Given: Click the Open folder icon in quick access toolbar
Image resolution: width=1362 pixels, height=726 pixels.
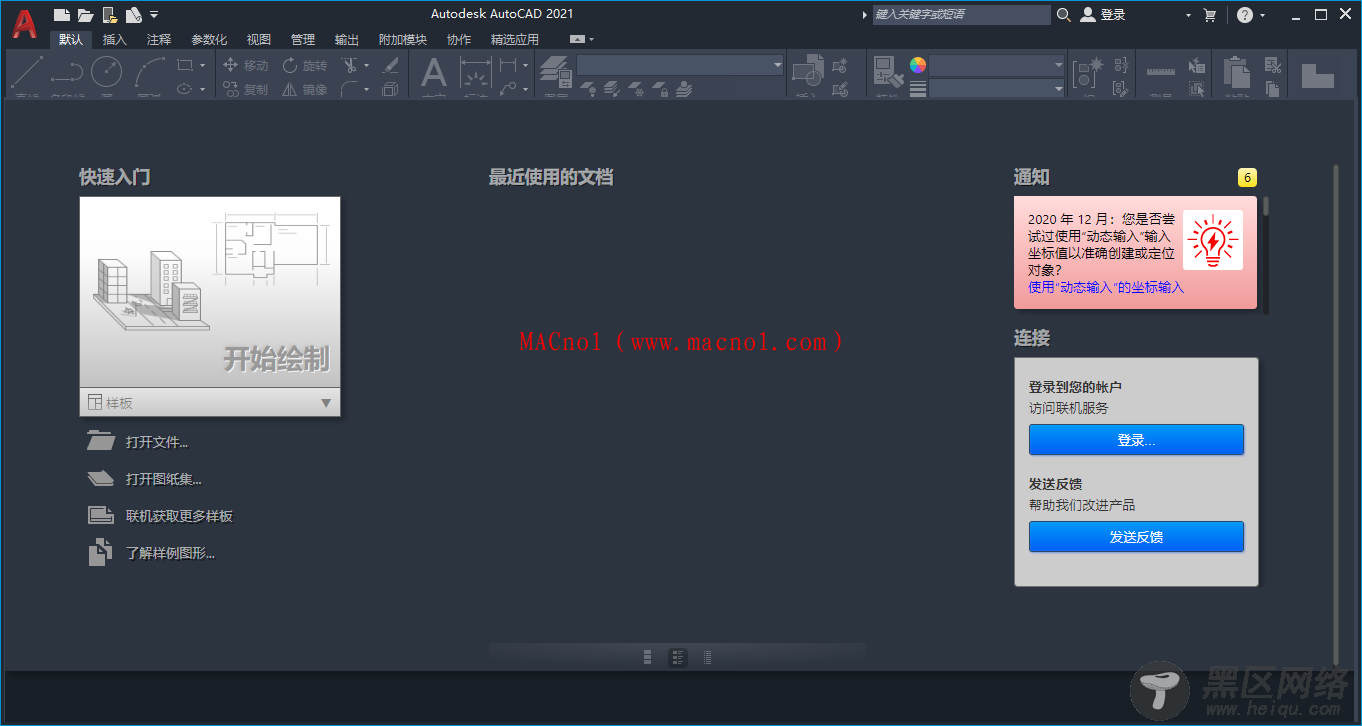Looking at the screenshot, I should click(86, 15).
